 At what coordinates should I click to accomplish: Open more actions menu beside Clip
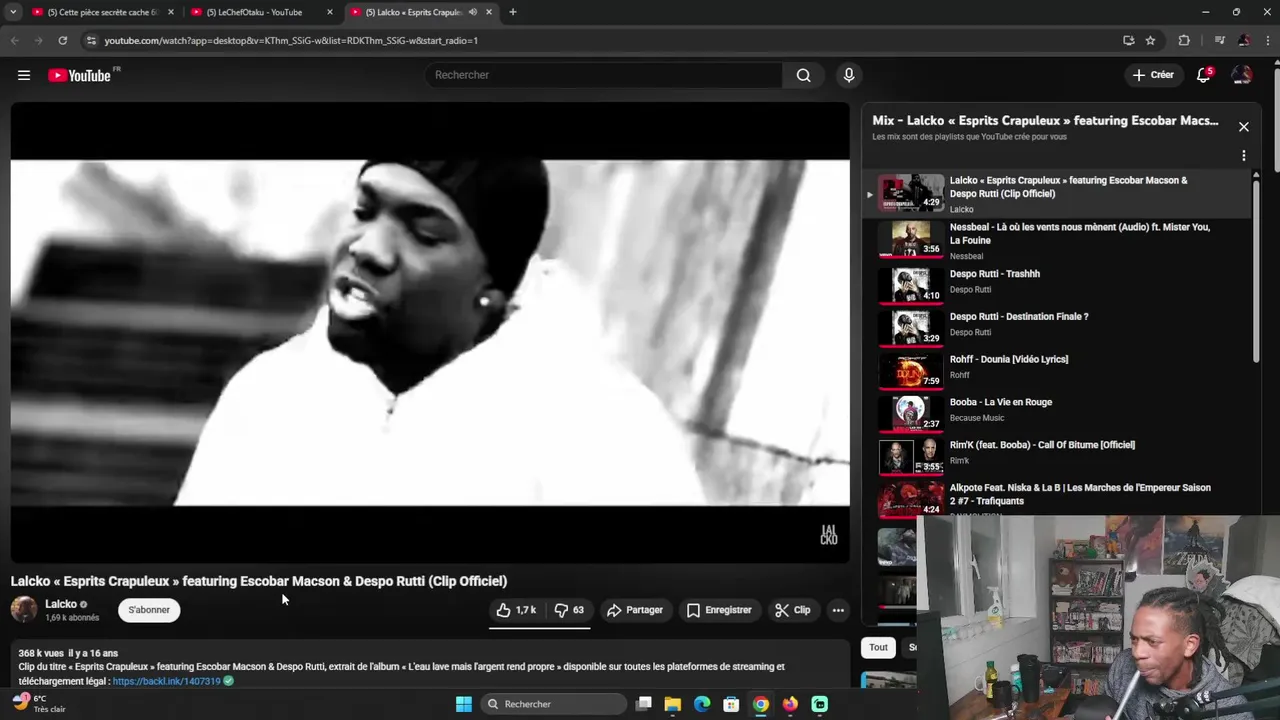click(x=838, y=610)
